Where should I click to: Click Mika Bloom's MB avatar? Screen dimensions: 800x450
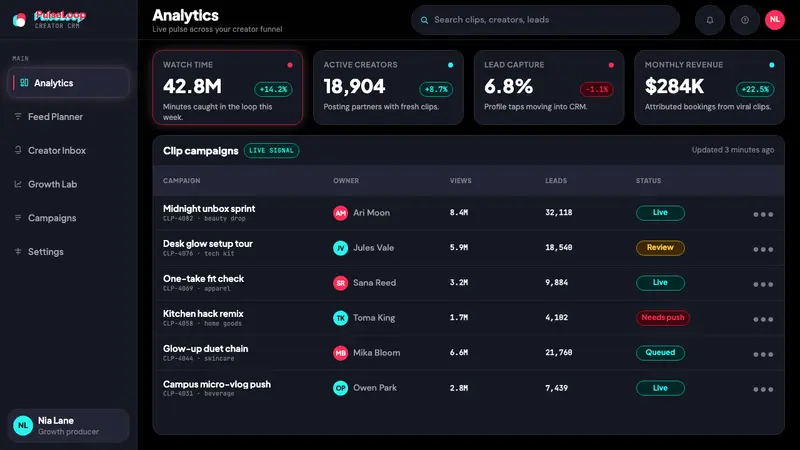(x=340, y=353)
